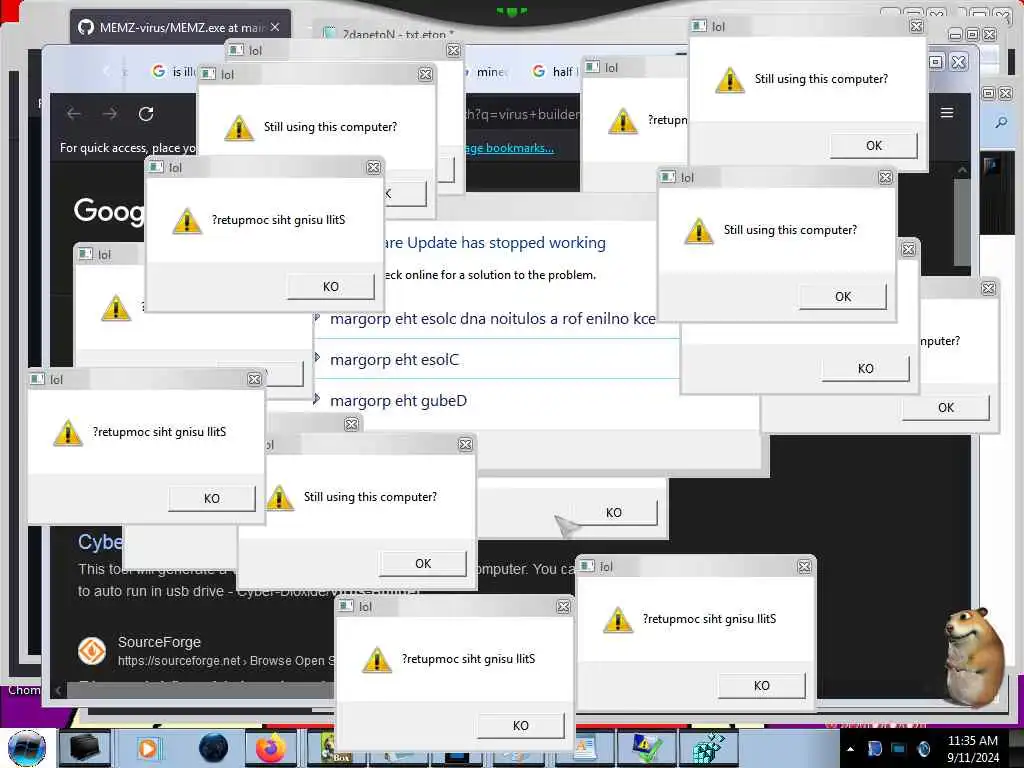Switch to the 'half' Google search tab
Image resolution: width=1024 pixels, height=768 pixels.
(554, 71)
